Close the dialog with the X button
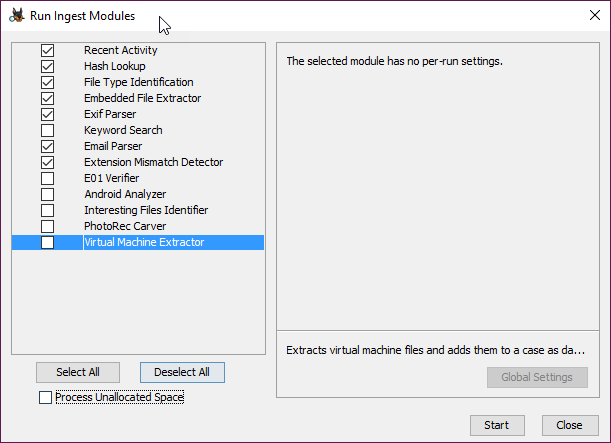The width and height of the screenshot is (611, 443). 595,15
